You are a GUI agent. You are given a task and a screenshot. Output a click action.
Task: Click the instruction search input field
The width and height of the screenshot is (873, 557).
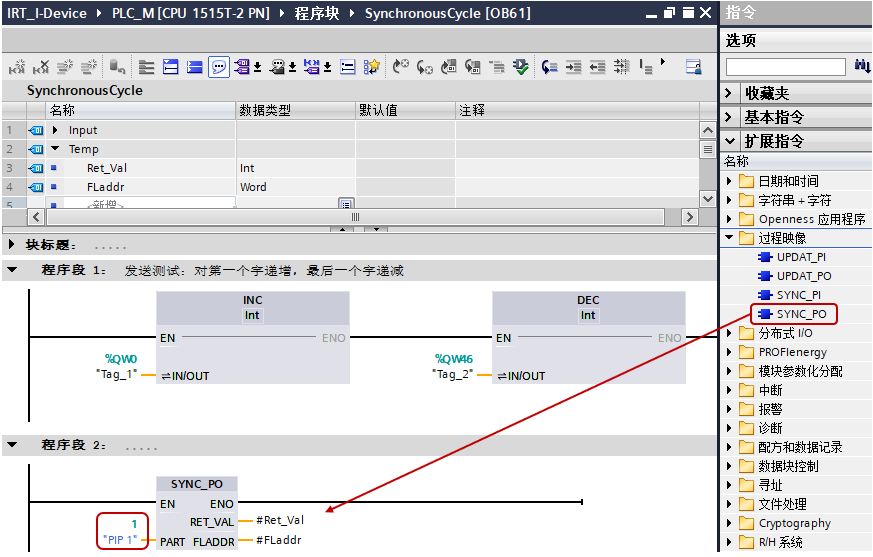(786, 67)
